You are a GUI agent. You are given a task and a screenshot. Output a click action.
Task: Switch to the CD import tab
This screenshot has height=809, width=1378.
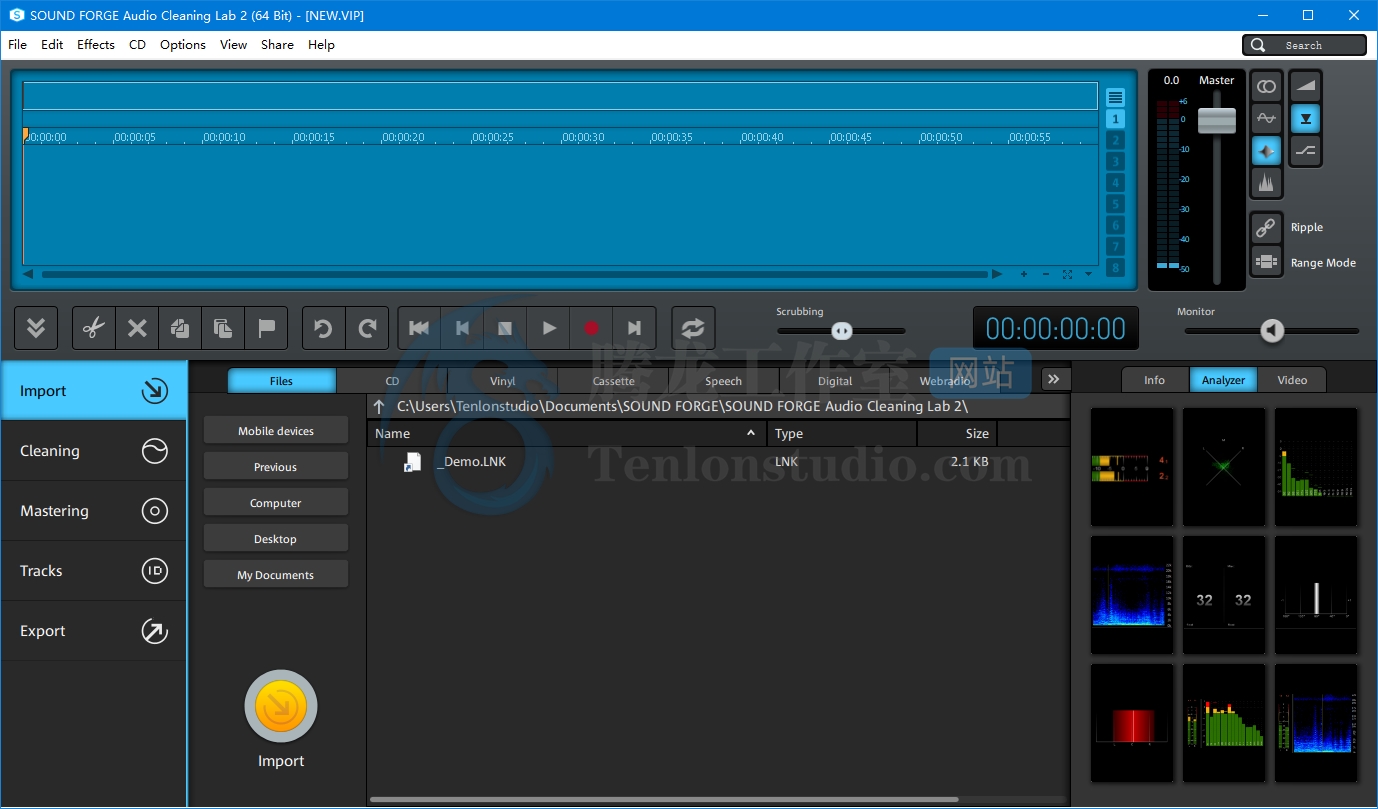click(x=392, y=381)
